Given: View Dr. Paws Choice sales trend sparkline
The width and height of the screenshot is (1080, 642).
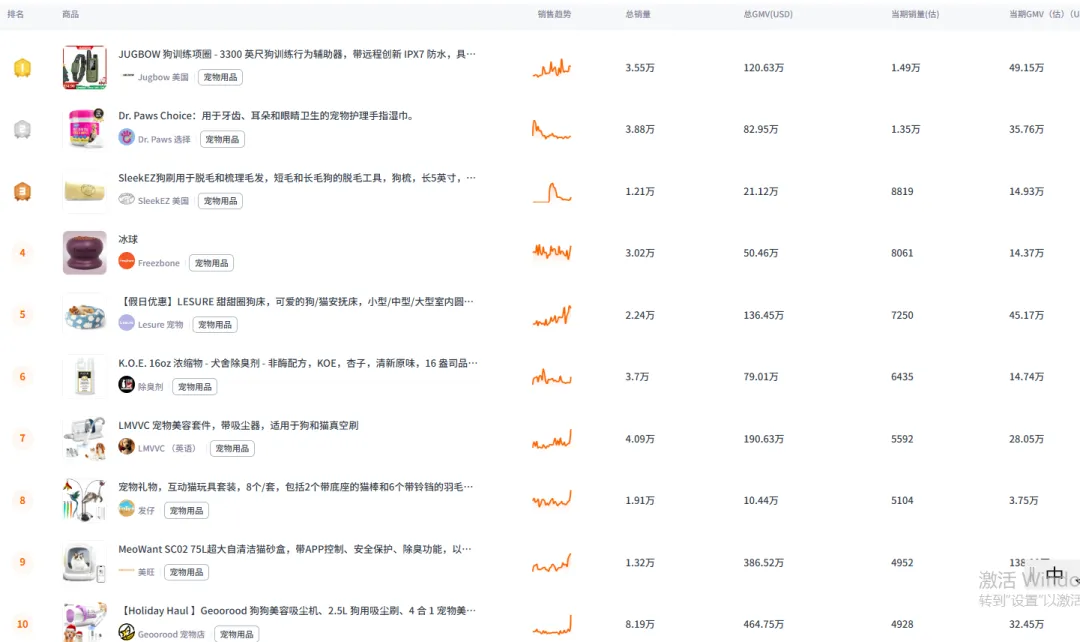Looking at the screenshot, I should (552, 130).
